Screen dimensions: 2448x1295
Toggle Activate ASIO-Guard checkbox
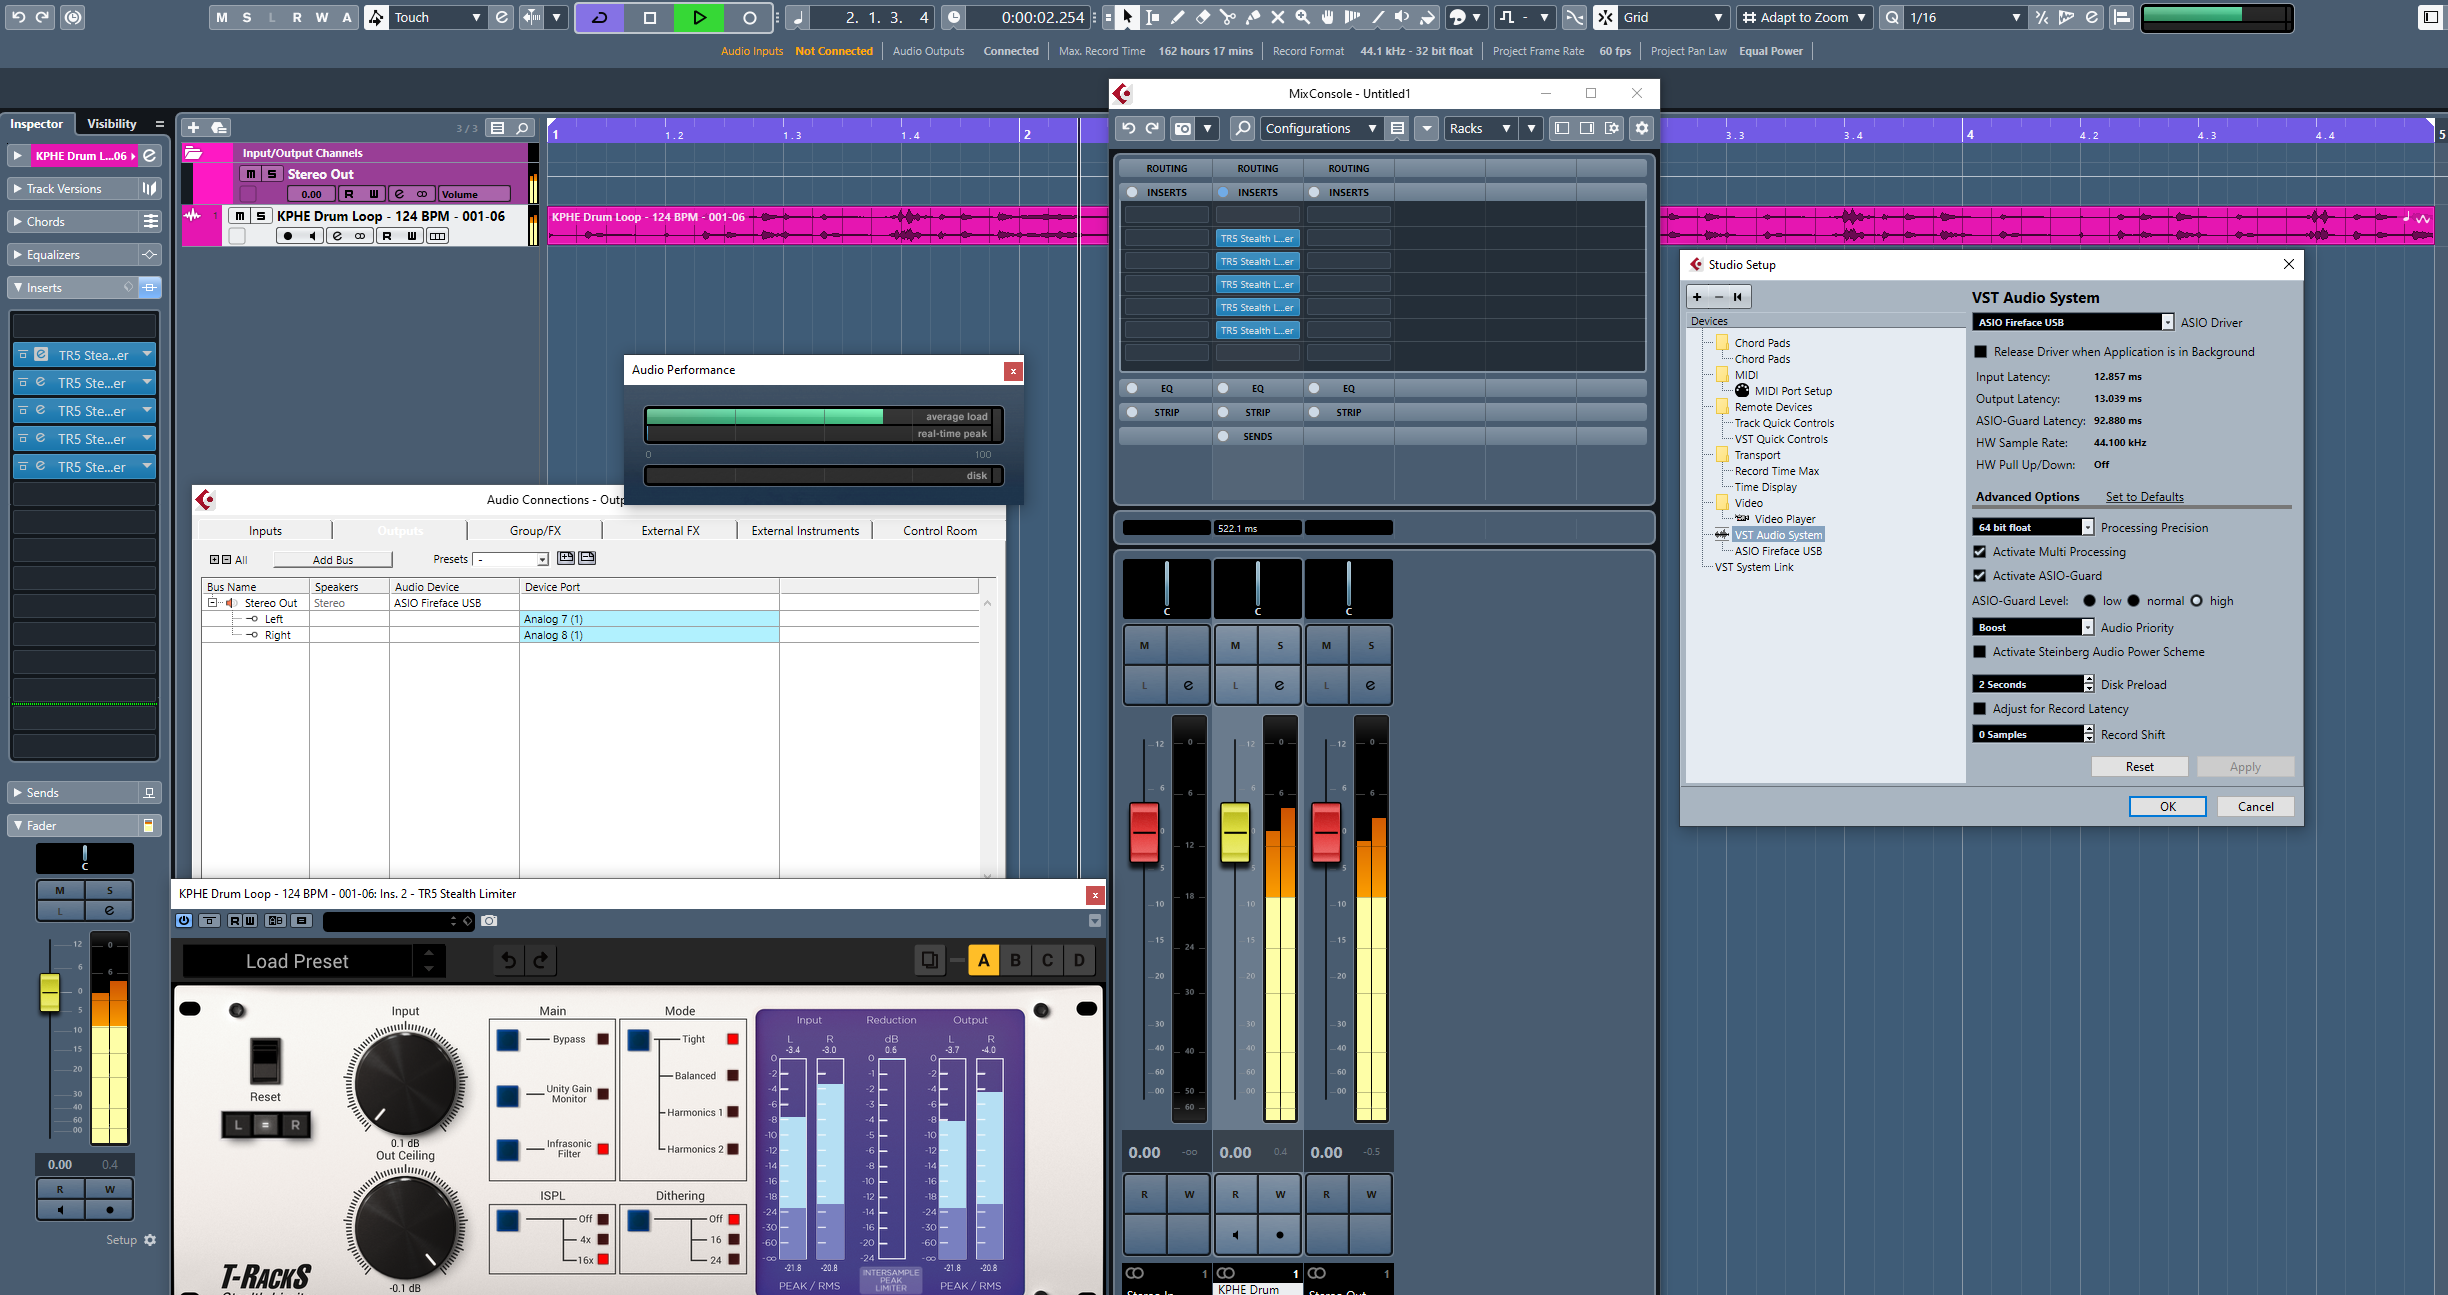[x=1980, y=576]
